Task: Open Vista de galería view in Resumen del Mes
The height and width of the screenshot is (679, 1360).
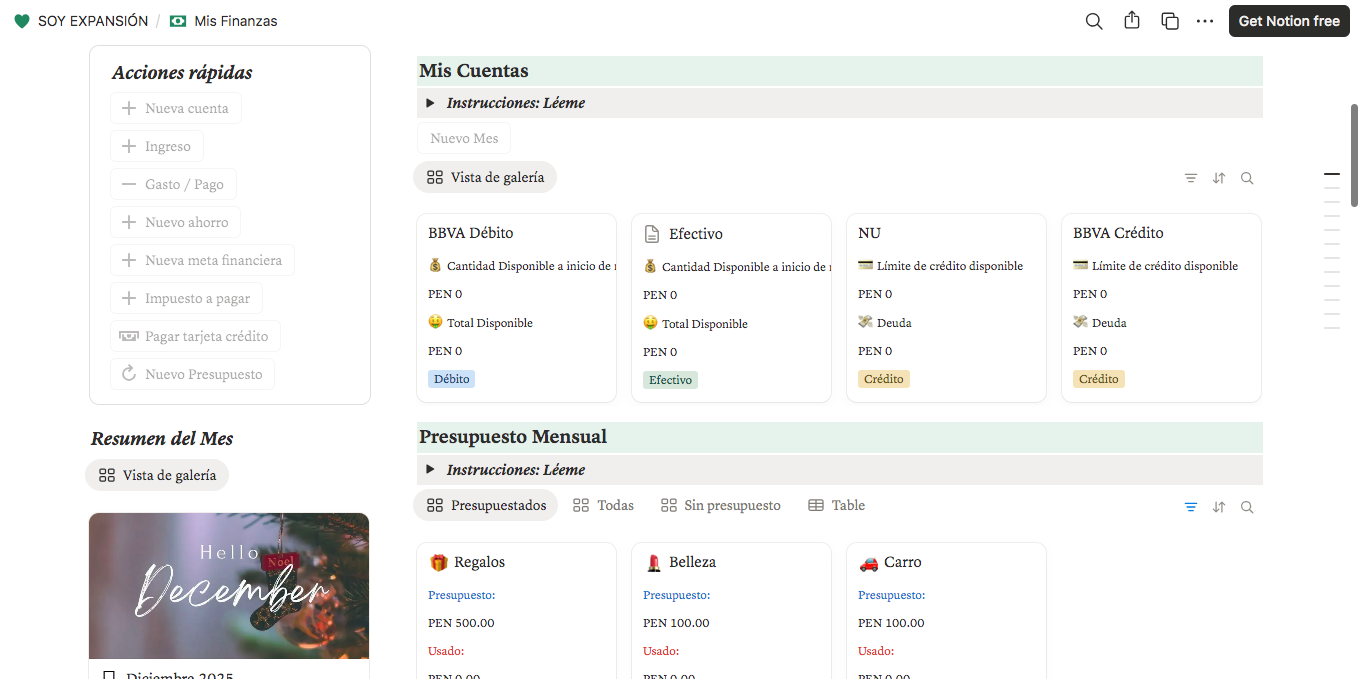Action: click(x=157, y=475)
